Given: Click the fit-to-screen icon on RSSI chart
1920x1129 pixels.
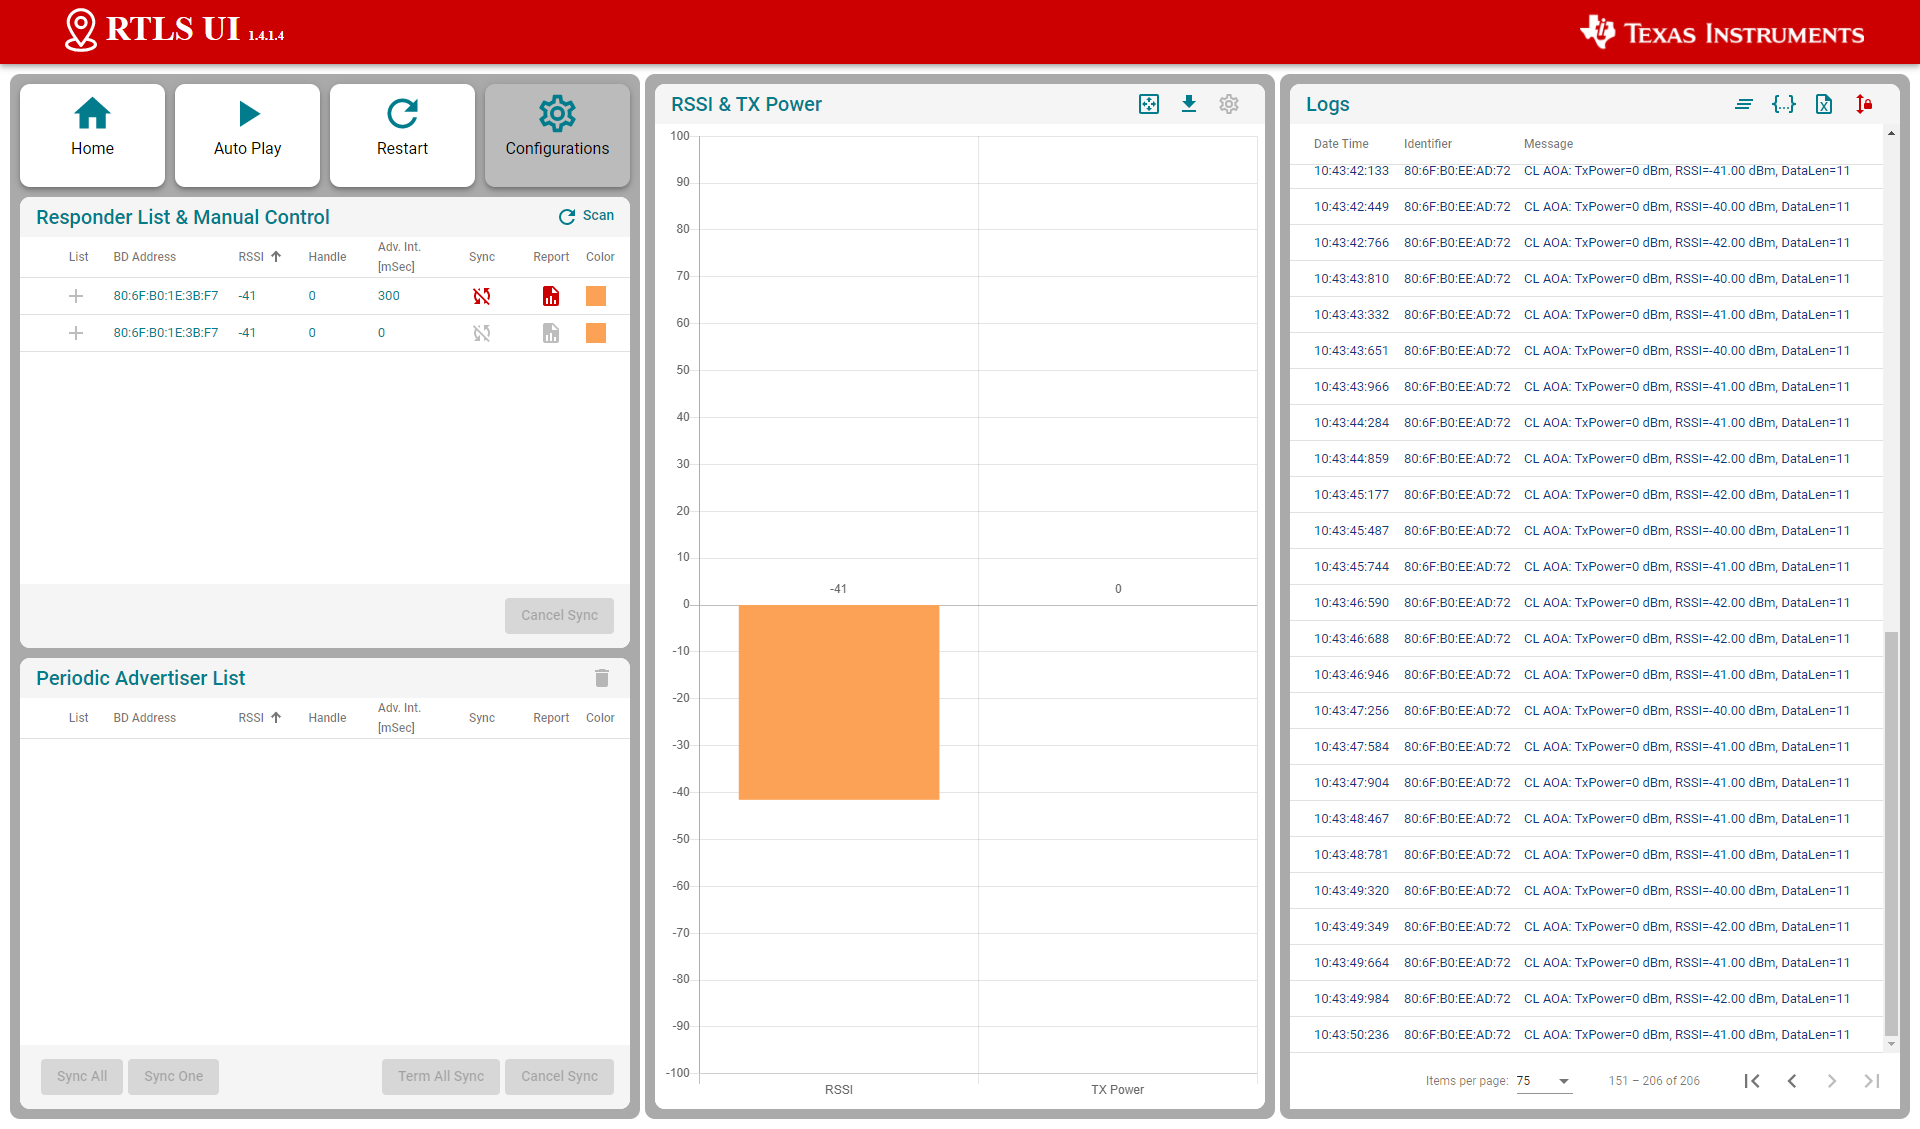Looking at the screenshot, I should tap(1149, 104).
